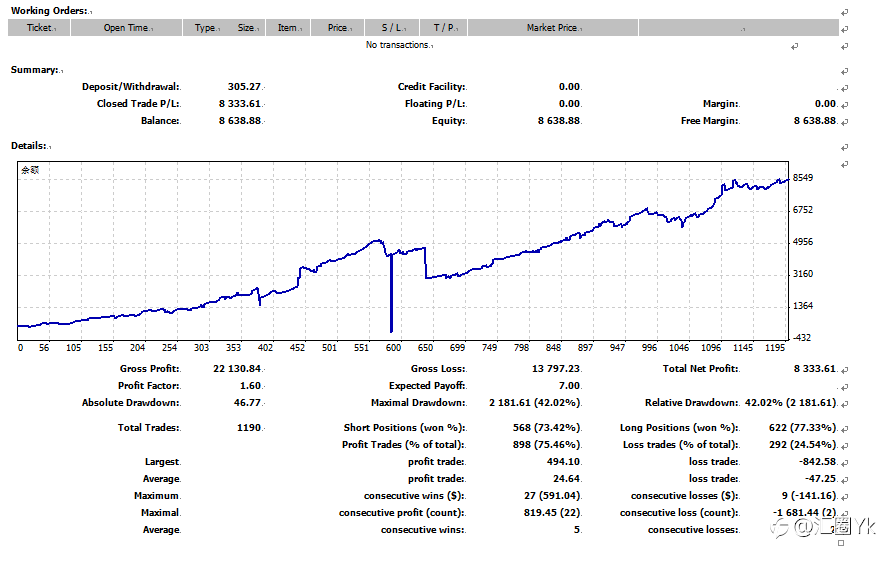Screen dimensions: 885x564
Task: Select the Size column header
Action: 247,28
